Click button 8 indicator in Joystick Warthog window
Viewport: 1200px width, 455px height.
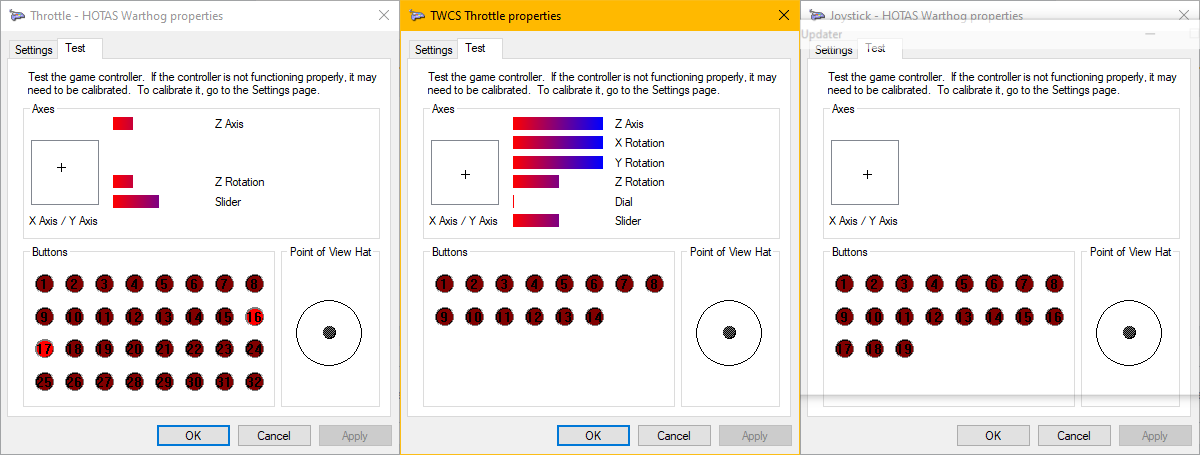coord(1054,284)
